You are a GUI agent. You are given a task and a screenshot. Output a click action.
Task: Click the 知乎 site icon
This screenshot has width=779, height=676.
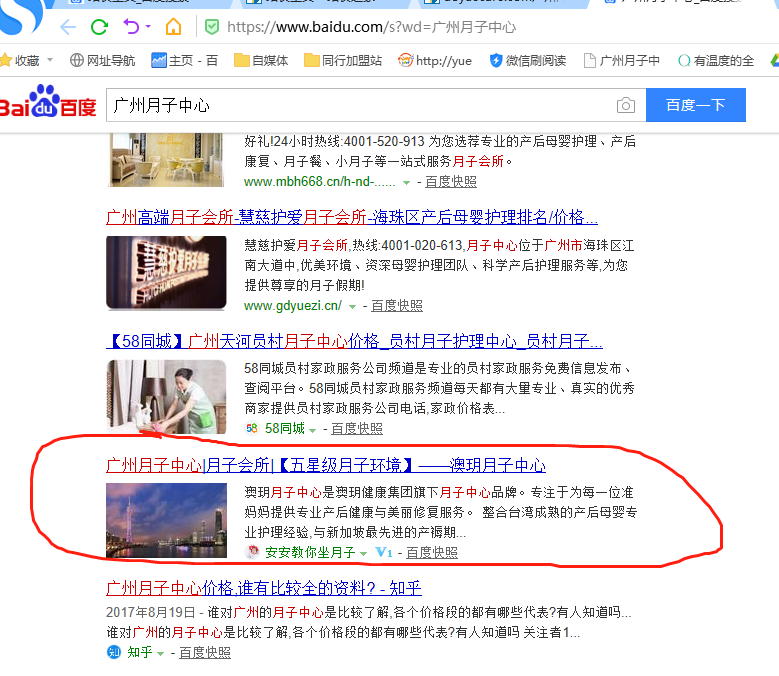coord(114,652)
